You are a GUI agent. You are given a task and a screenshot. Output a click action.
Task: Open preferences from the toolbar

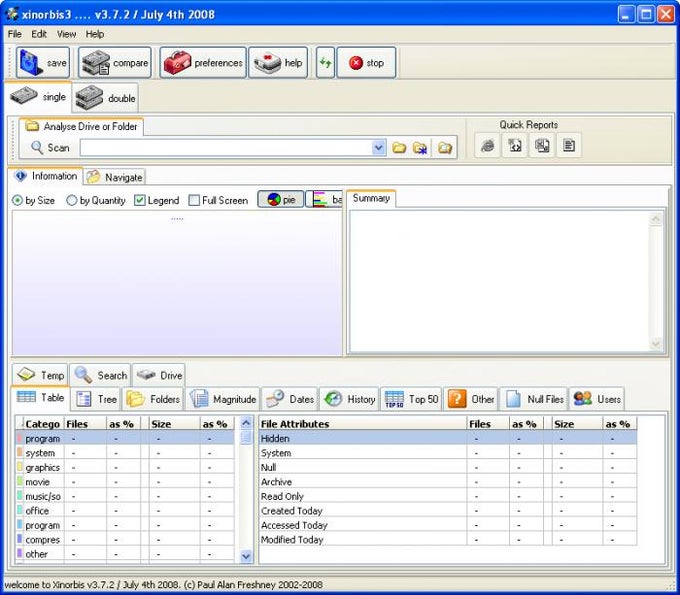pyautogui.click(x=203, y=63)
